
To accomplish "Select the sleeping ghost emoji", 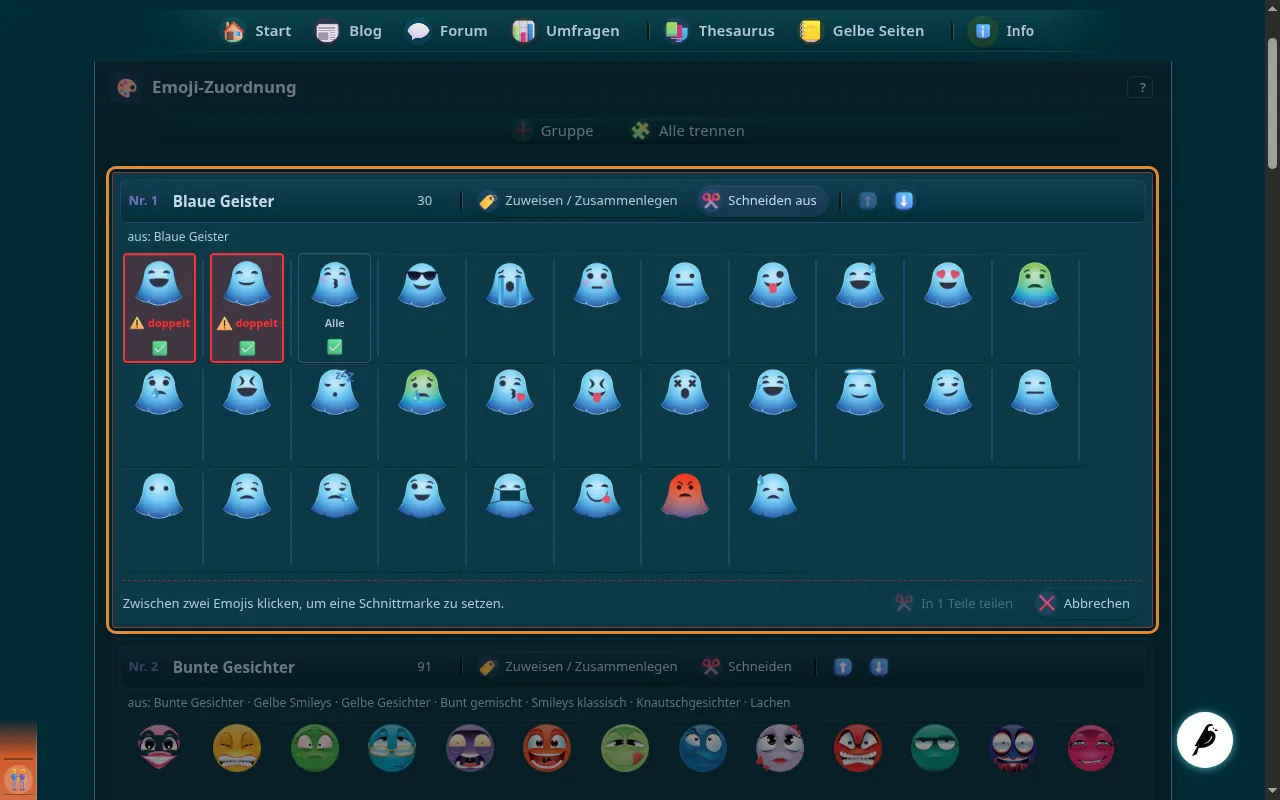I will [334, 391].
